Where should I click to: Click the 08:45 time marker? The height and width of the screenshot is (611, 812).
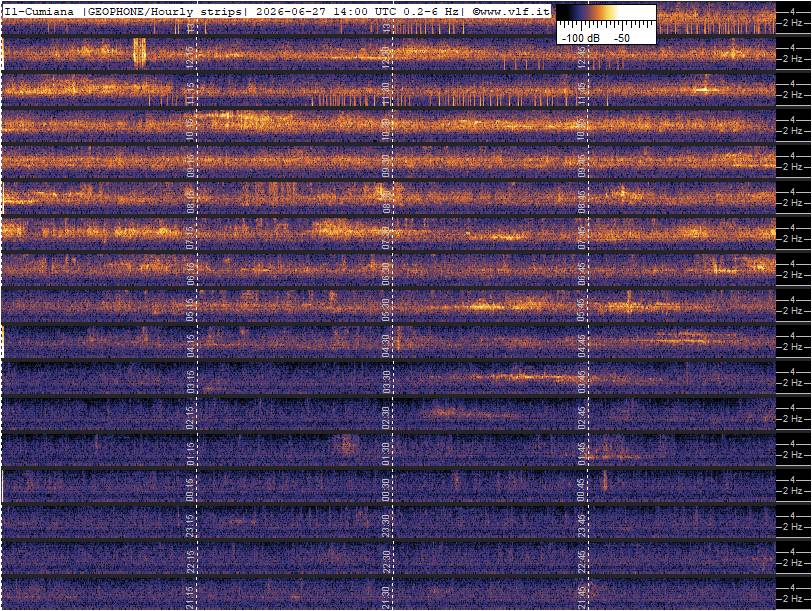pyautogui.click(x=581, y=201)
